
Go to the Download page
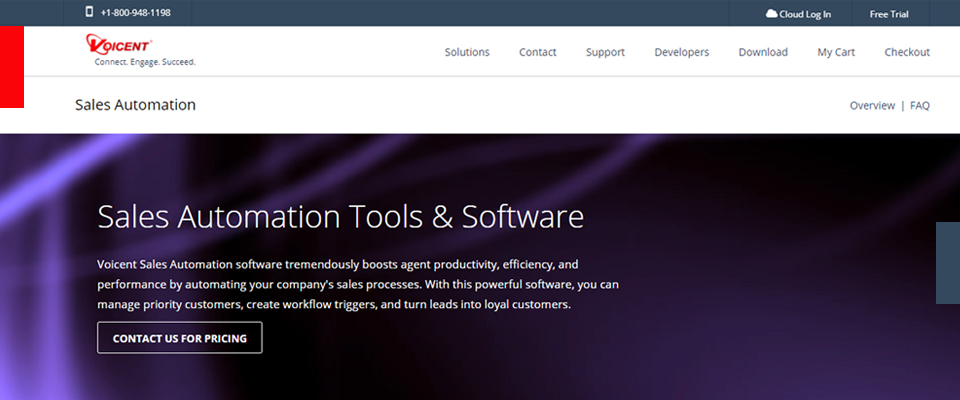[x=763, y=52]
